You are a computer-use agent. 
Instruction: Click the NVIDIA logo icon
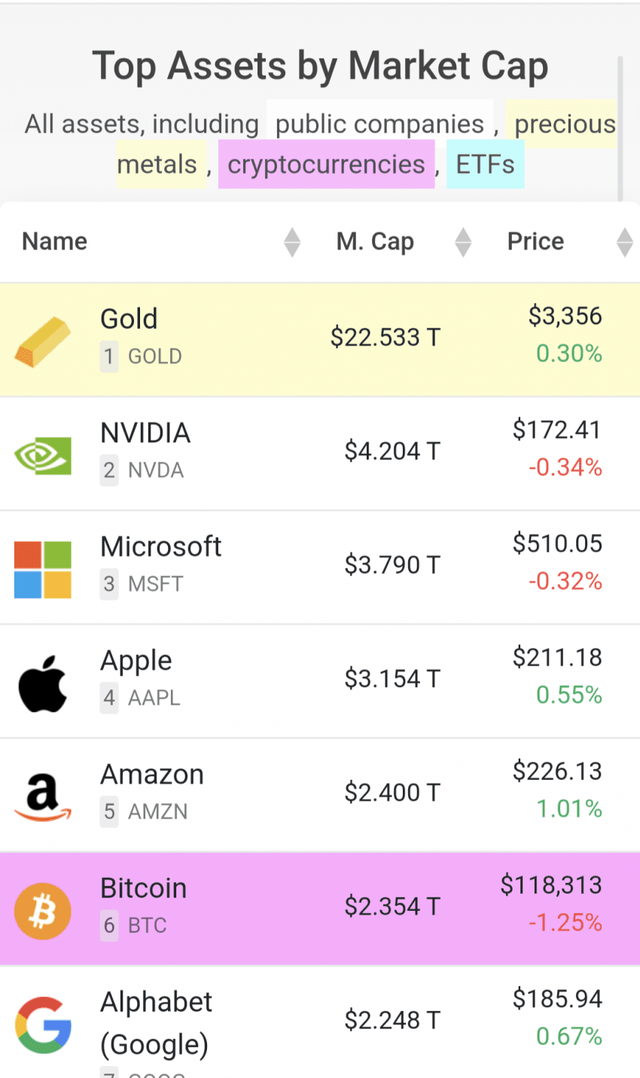click(x=43, y=455)
